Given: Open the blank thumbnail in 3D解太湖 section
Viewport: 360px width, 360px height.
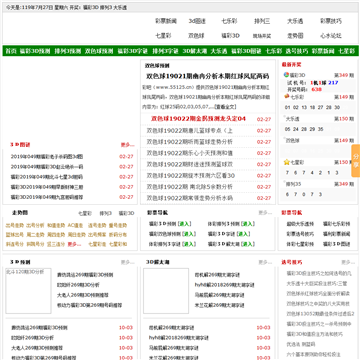Looking at the screenshot, I should tap(166, 291).
